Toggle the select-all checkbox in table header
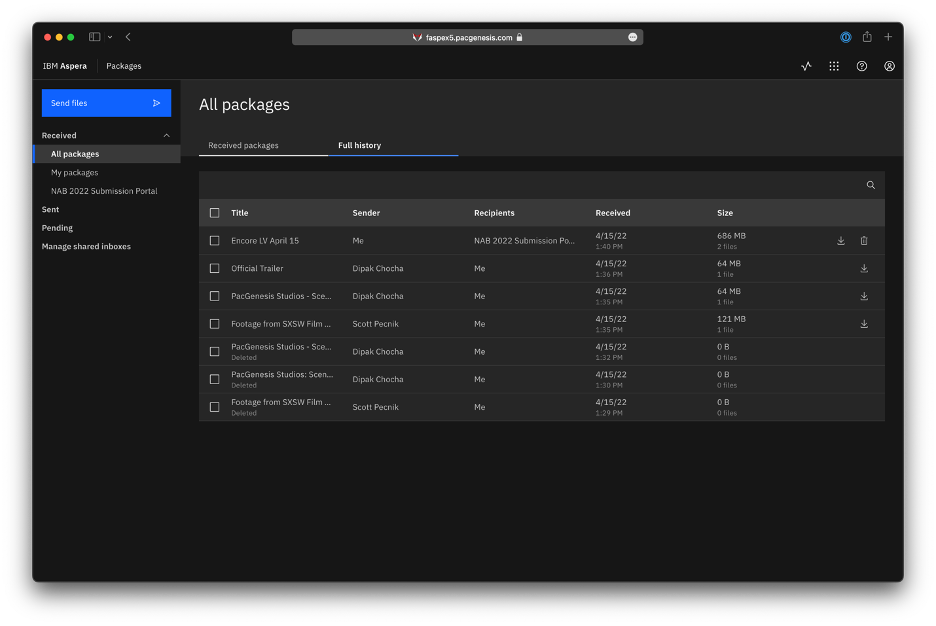This screenshot has height=626, width=936. [x=214, y=213]
